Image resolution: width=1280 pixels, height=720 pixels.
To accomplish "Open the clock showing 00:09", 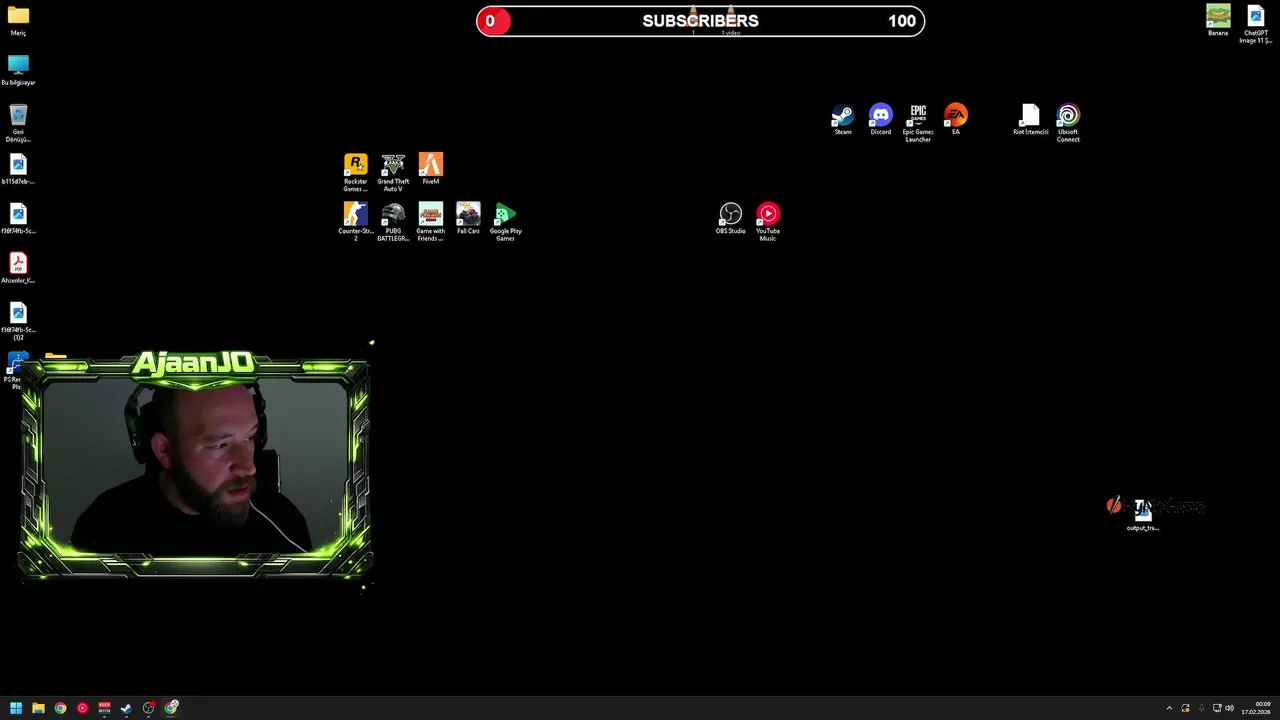I will tap(1256, 708).
